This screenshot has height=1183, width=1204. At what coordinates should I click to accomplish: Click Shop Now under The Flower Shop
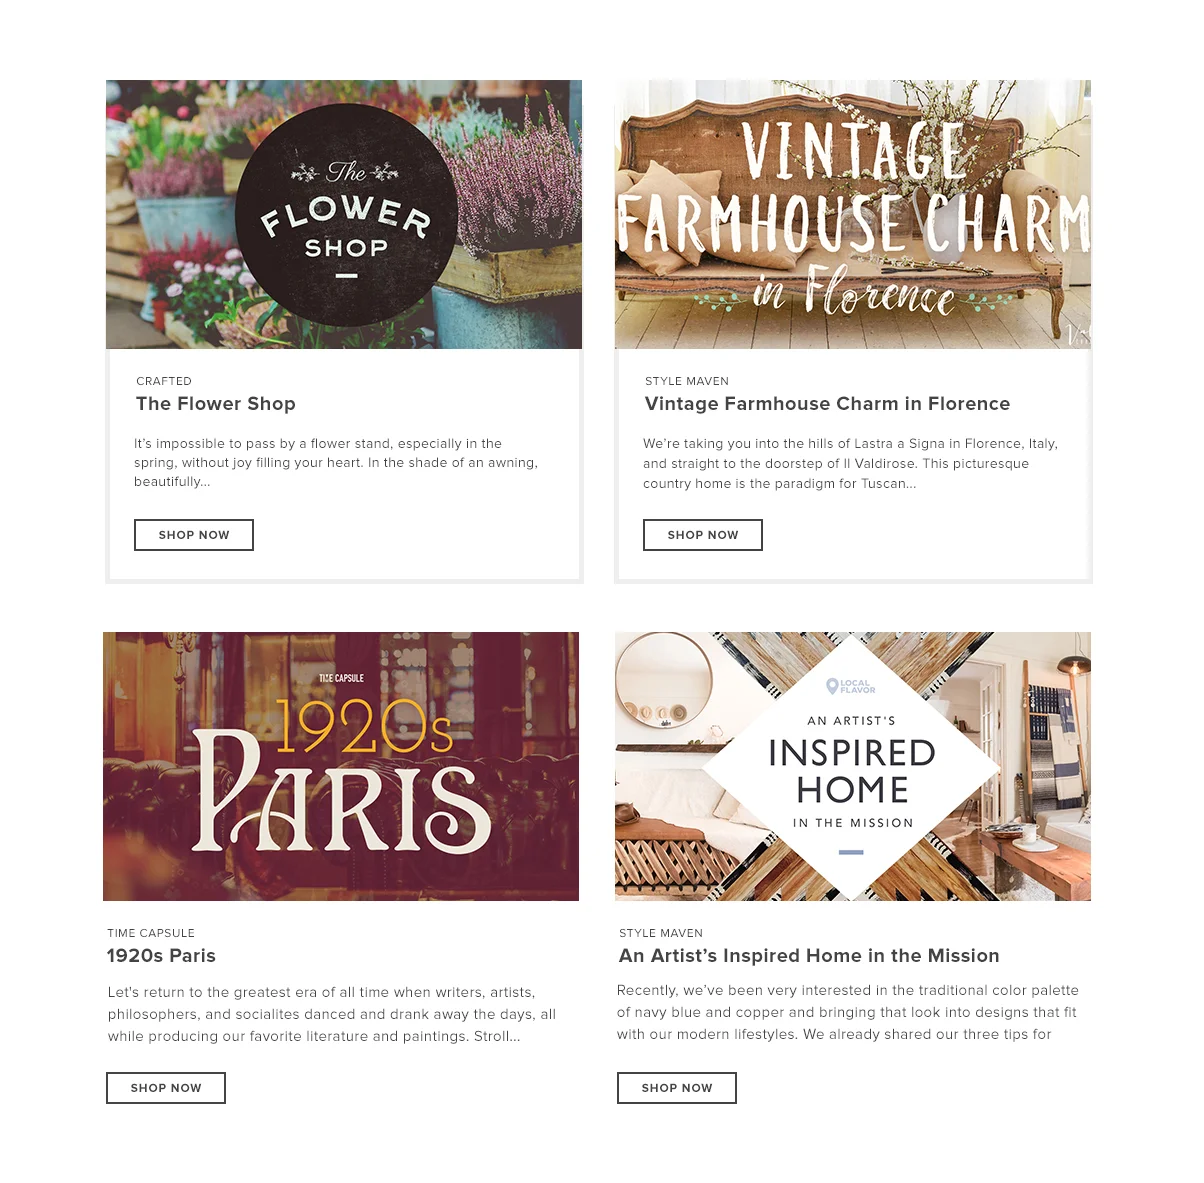point(194,535)
